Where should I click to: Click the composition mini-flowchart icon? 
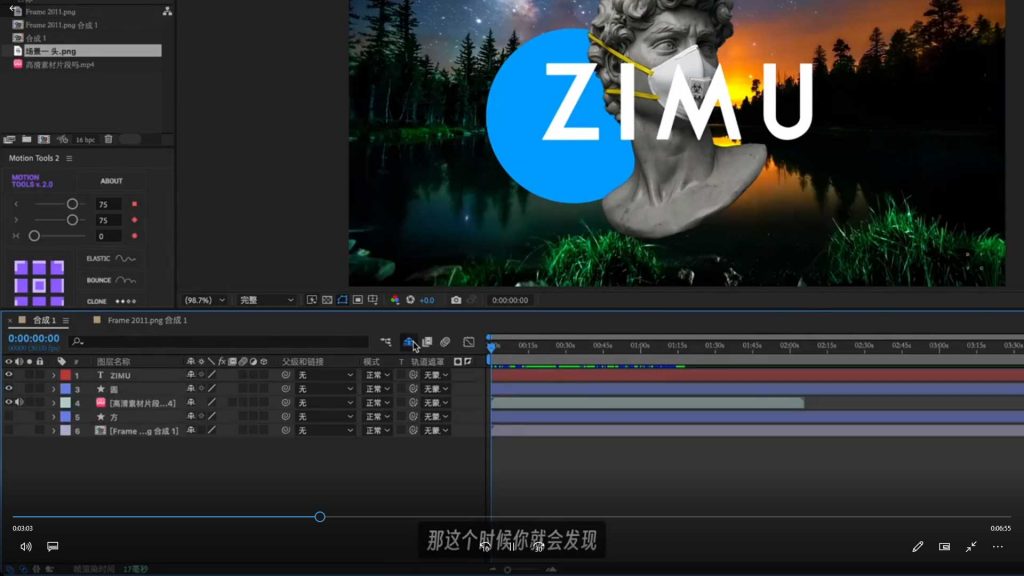pyautogui.click(x=386, y=342)
